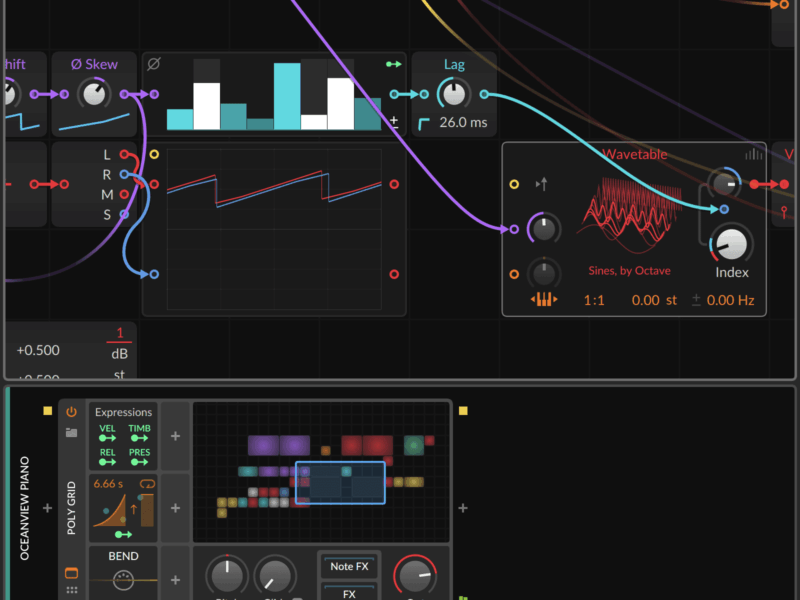
Task: Click the loop icon in the envelope panel
Action: tap(147, 484)
